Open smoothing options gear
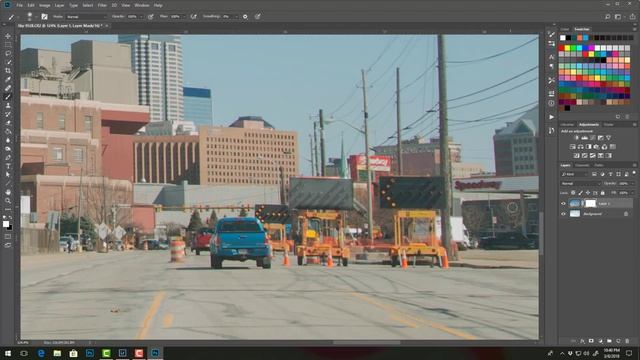 [245, 17]
